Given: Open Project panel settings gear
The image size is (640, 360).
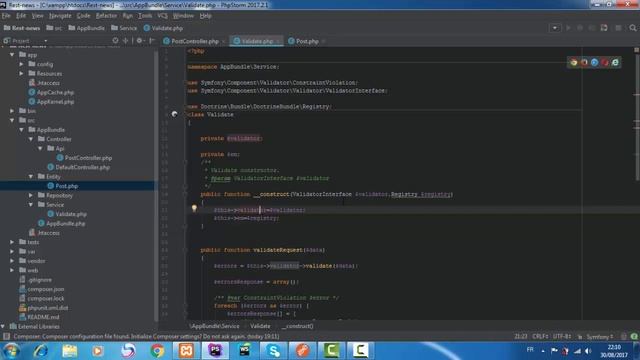Looking at the screenshot, I should (x=140, y=41).
